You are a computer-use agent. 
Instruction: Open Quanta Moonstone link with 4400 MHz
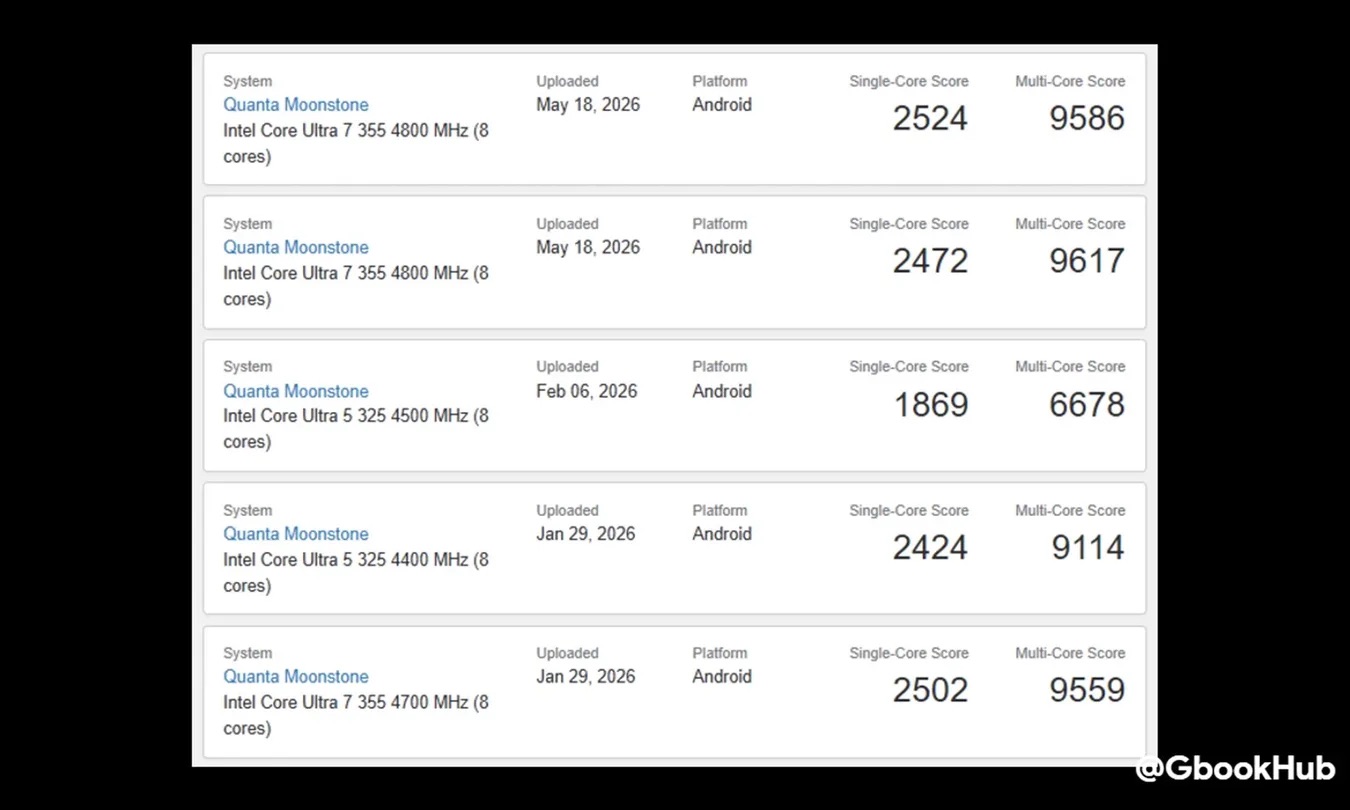[x=296, y=534]
